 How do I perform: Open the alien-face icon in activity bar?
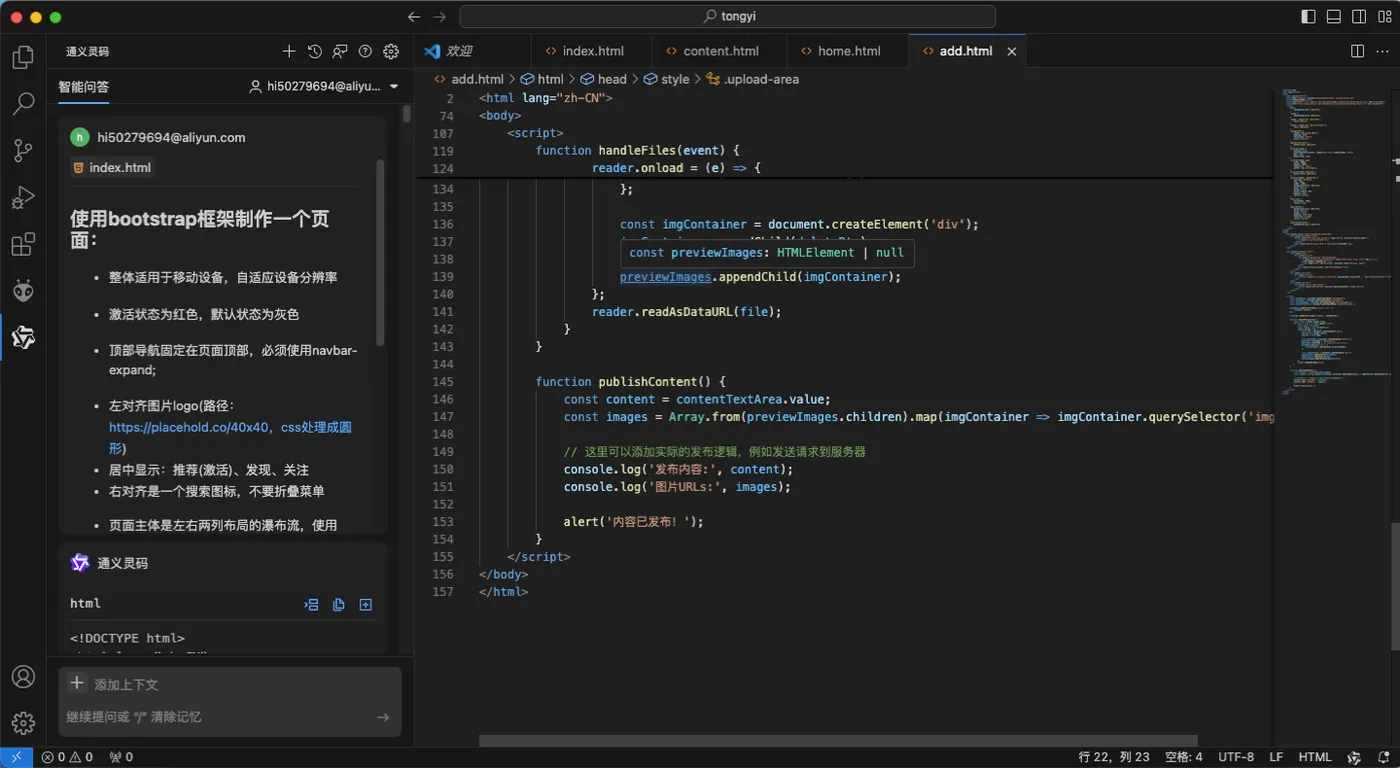(x=23, y=291)
